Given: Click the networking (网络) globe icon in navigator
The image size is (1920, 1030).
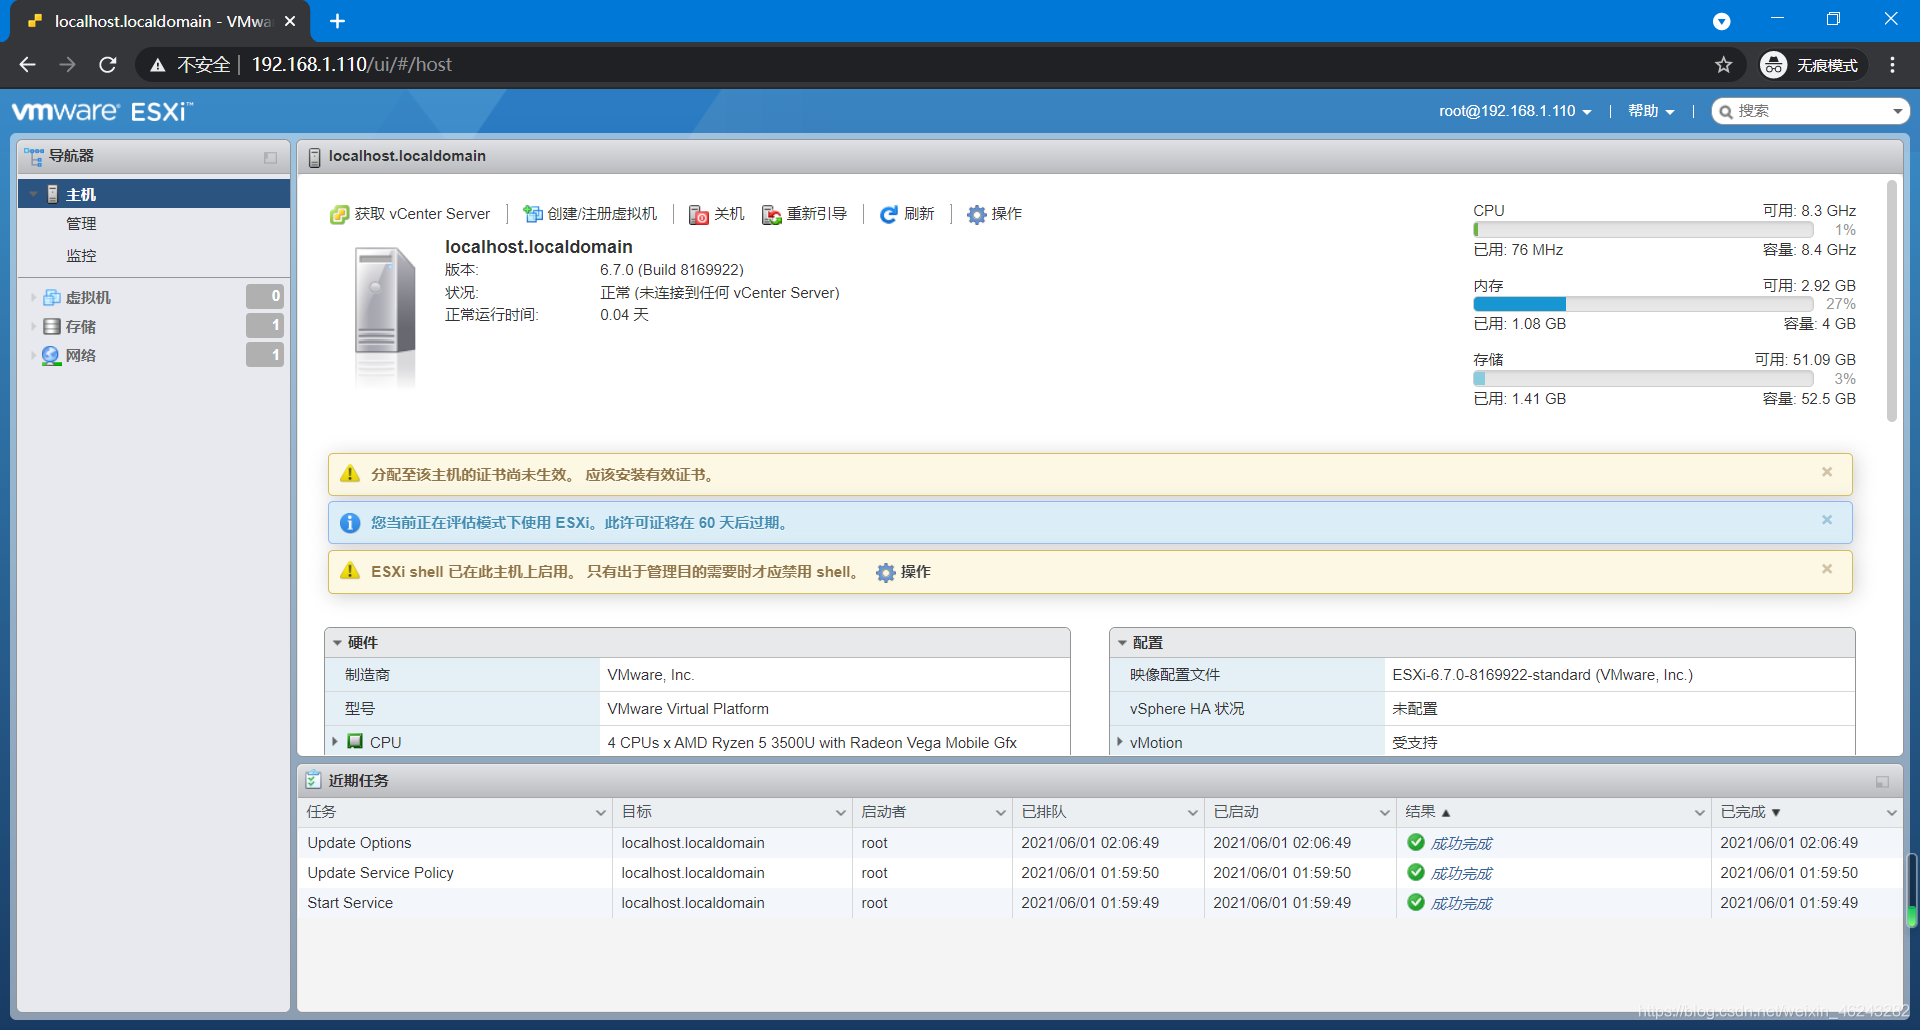Looking at the screenshot, I should 51,355.
